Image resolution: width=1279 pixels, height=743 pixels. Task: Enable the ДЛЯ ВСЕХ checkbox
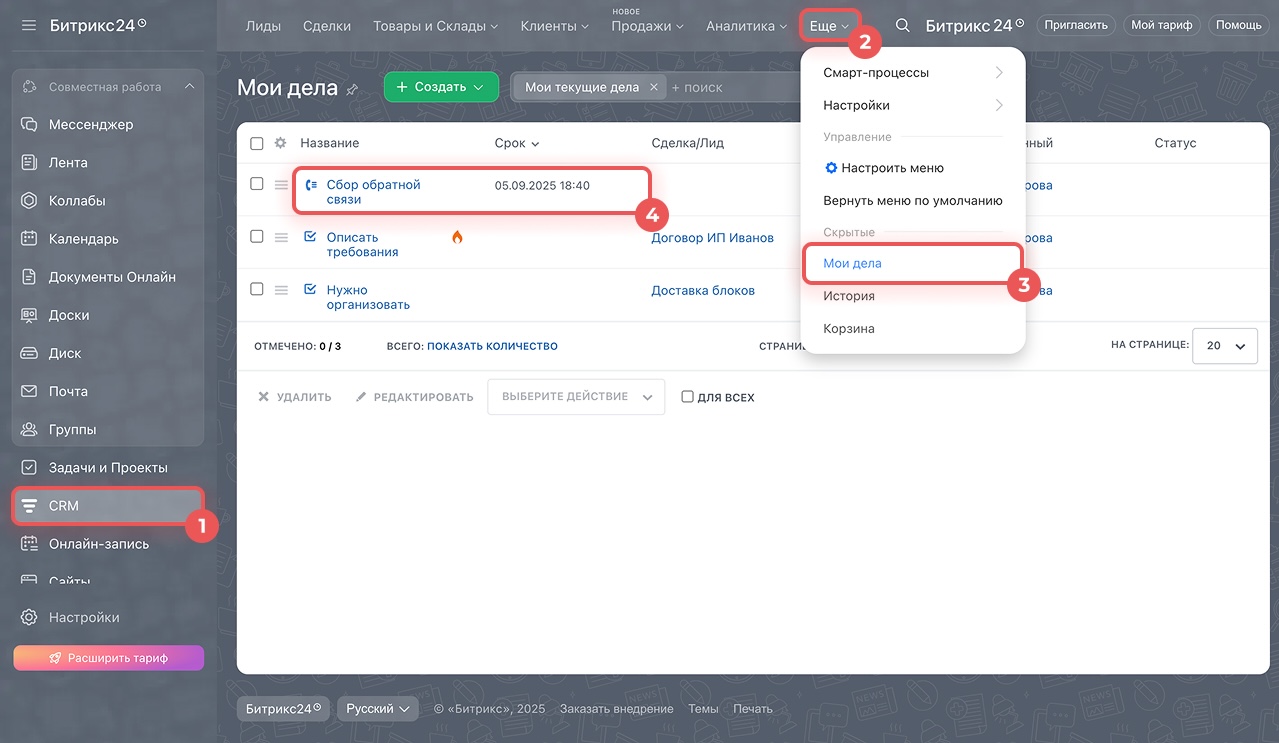tap(687, 397)
